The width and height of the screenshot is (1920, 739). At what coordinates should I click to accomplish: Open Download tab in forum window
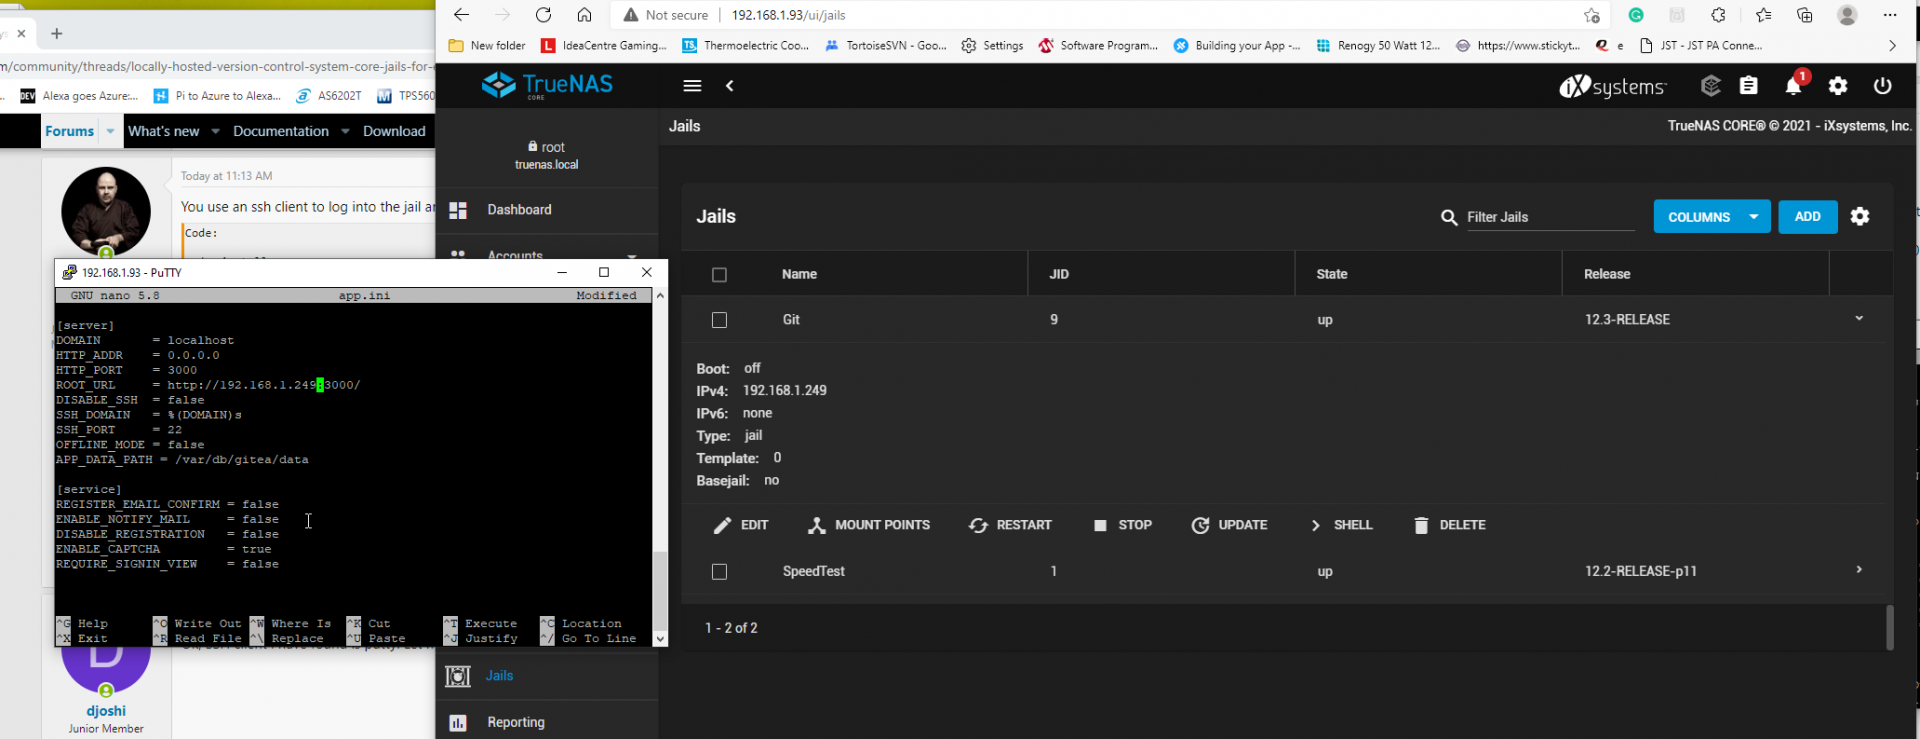[394, 131]
